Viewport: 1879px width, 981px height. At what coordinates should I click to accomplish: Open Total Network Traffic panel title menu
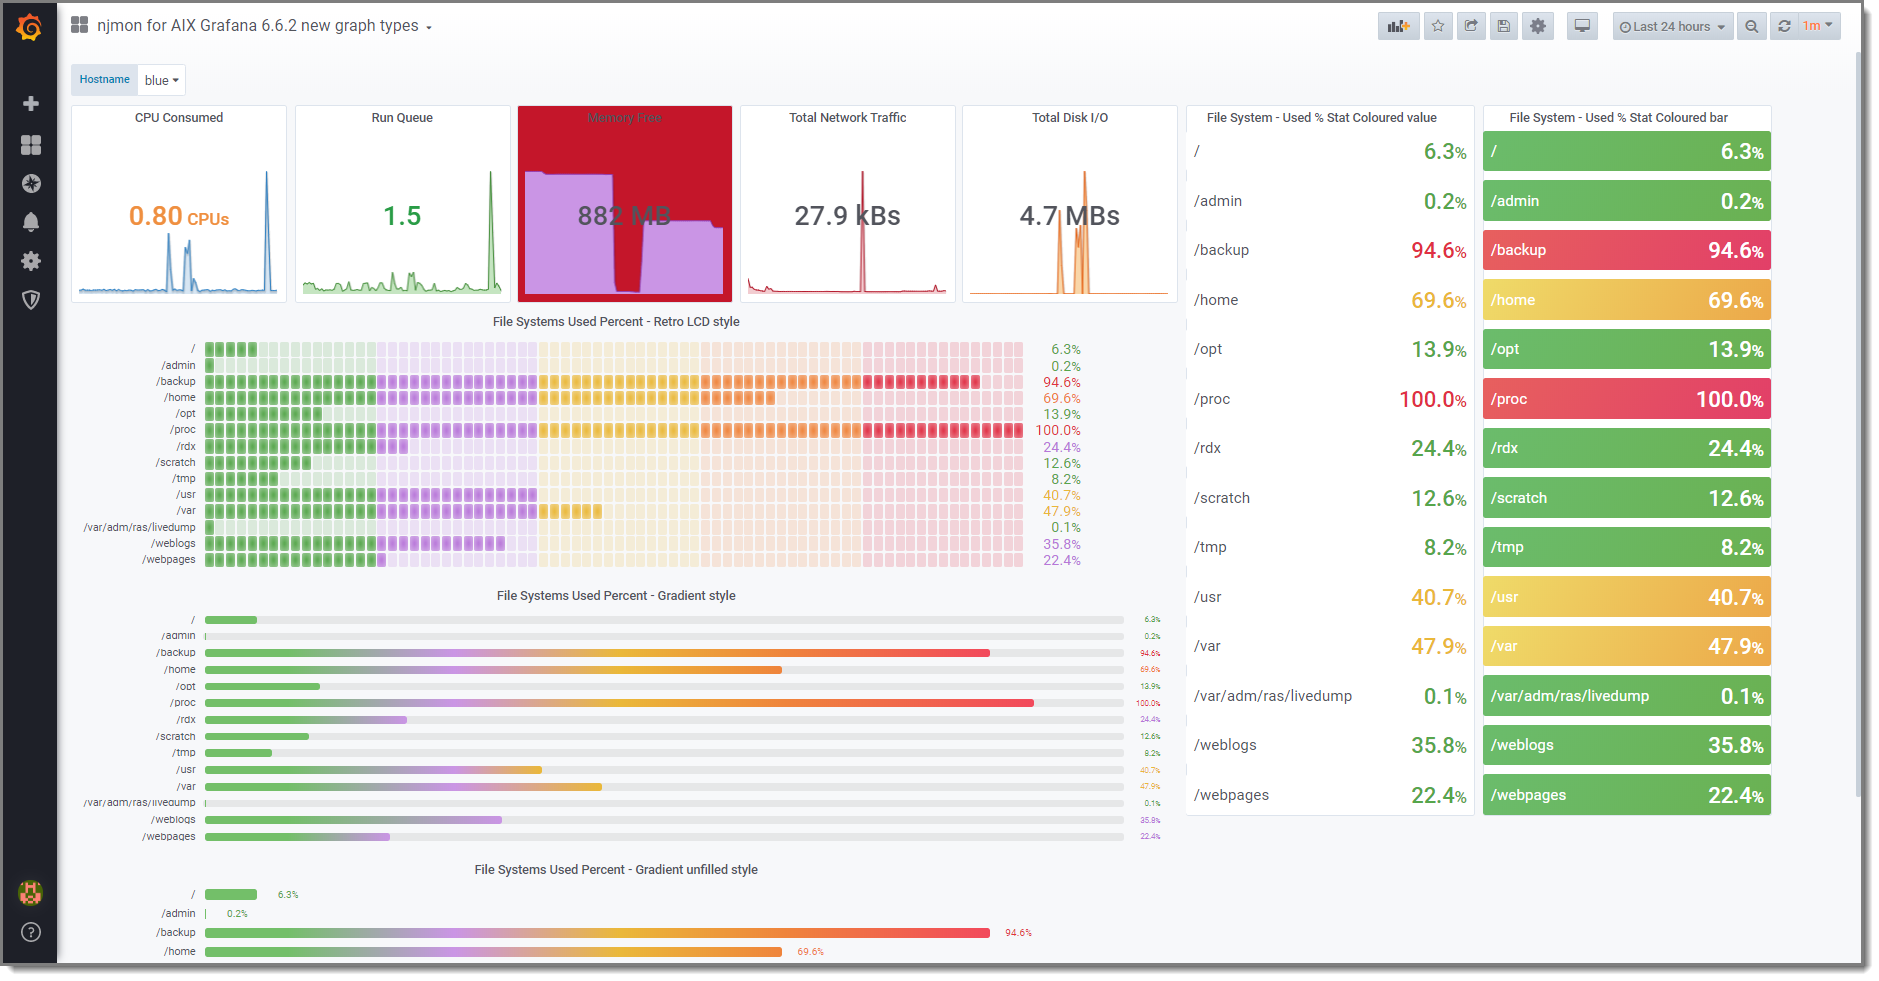click(848, 118)
